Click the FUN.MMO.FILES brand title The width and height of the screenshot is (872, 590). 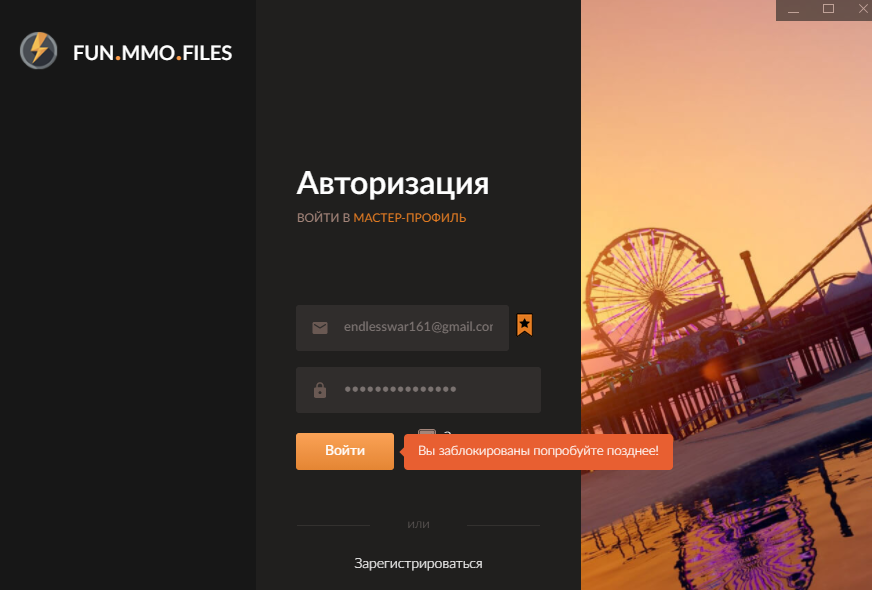152,53
